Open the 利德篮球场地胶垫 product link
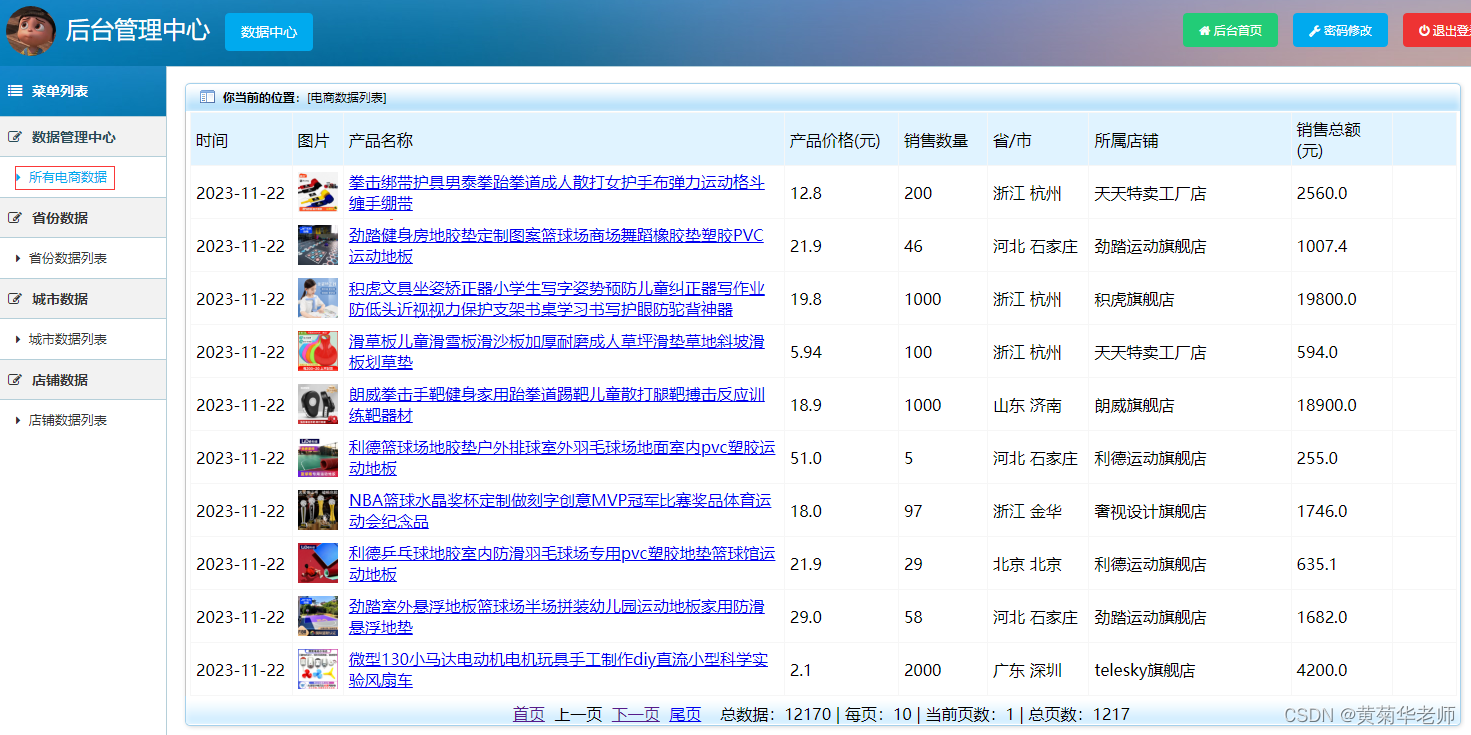Screen dimensions: 1471x735 pyautogui.click(x=561, y=458)
